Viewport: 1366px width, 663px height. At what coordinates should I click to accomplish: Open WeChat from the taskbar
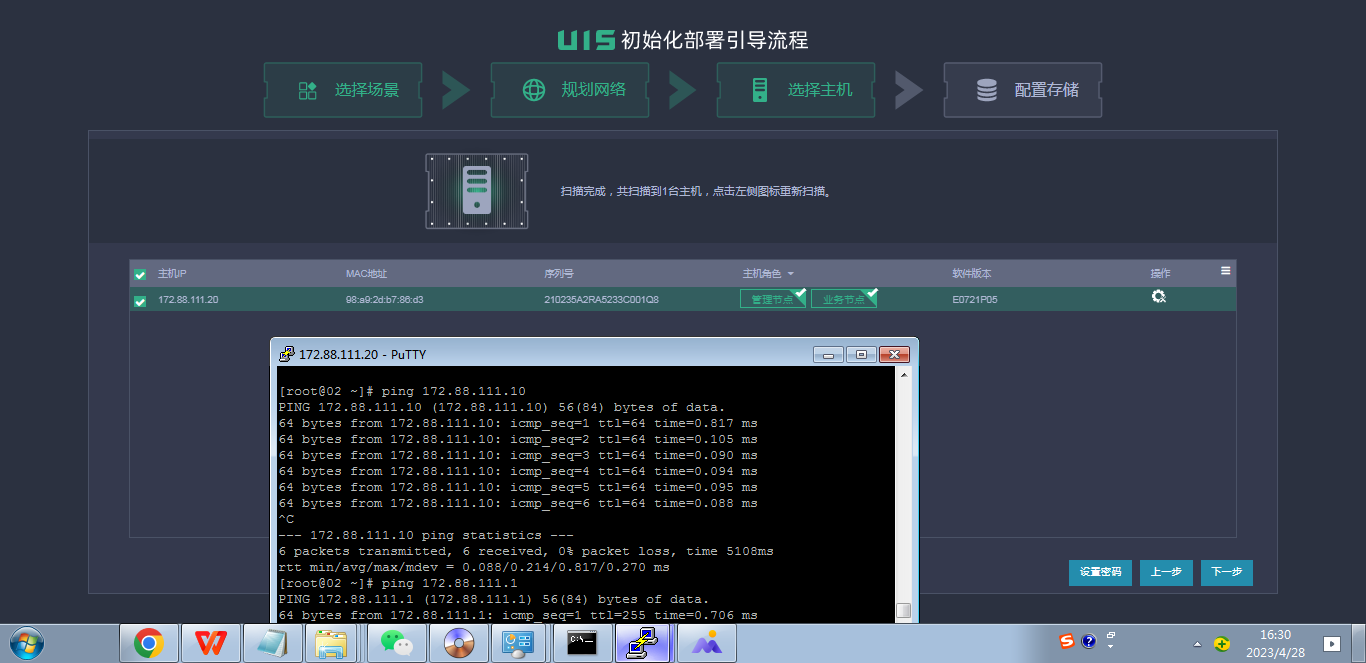(397, 643)
